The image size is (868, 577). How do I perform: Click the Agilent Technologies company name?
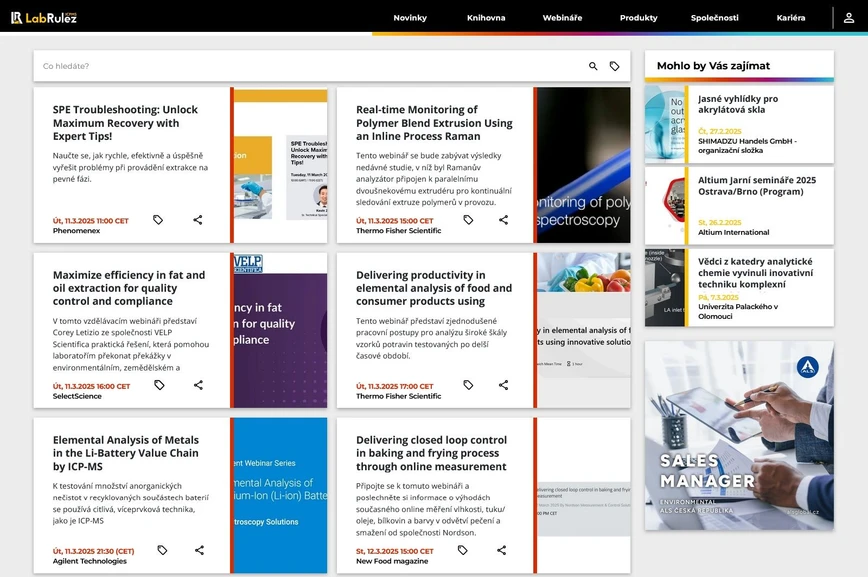click(x=90, y=561)
